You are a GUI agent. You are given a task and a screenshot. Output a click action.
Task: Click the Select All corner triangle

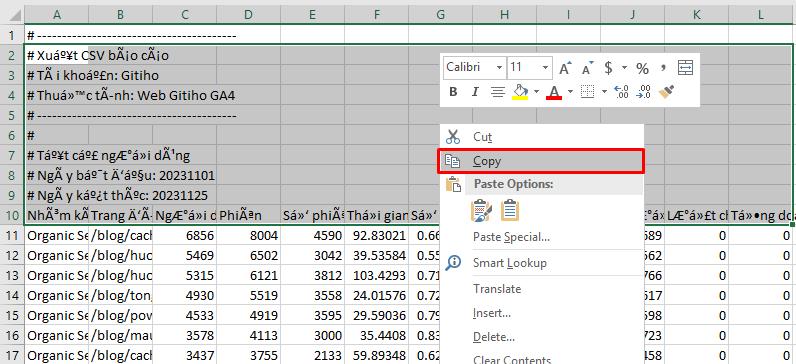(16, 16)
